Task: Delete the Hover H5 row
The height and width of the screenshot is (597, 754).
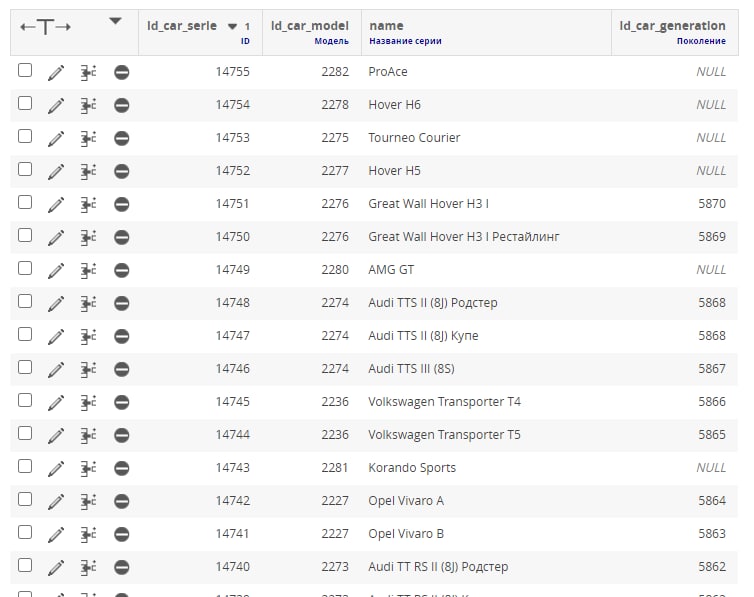Action: point(122,172)
